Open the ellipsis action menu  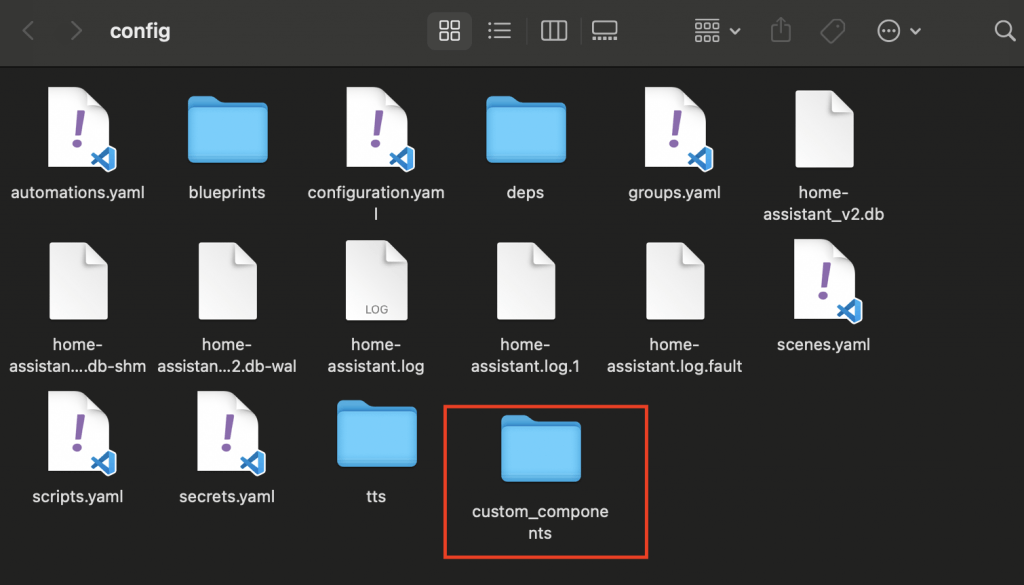coord(899,31)
